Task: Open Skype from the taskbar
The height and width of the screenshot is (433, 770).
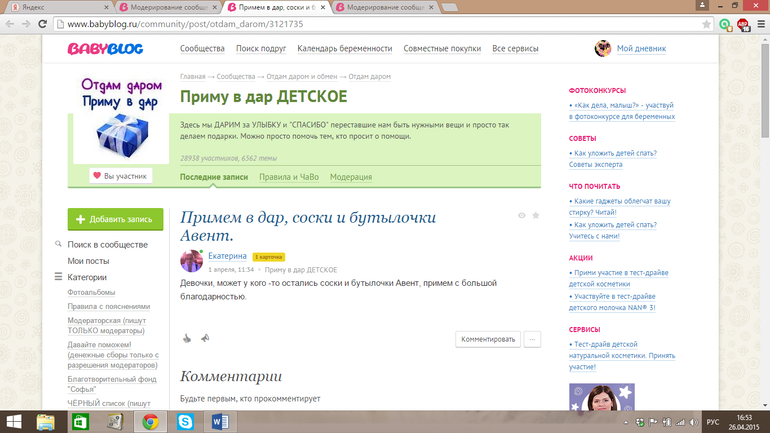Action: (x=185, y=421)
